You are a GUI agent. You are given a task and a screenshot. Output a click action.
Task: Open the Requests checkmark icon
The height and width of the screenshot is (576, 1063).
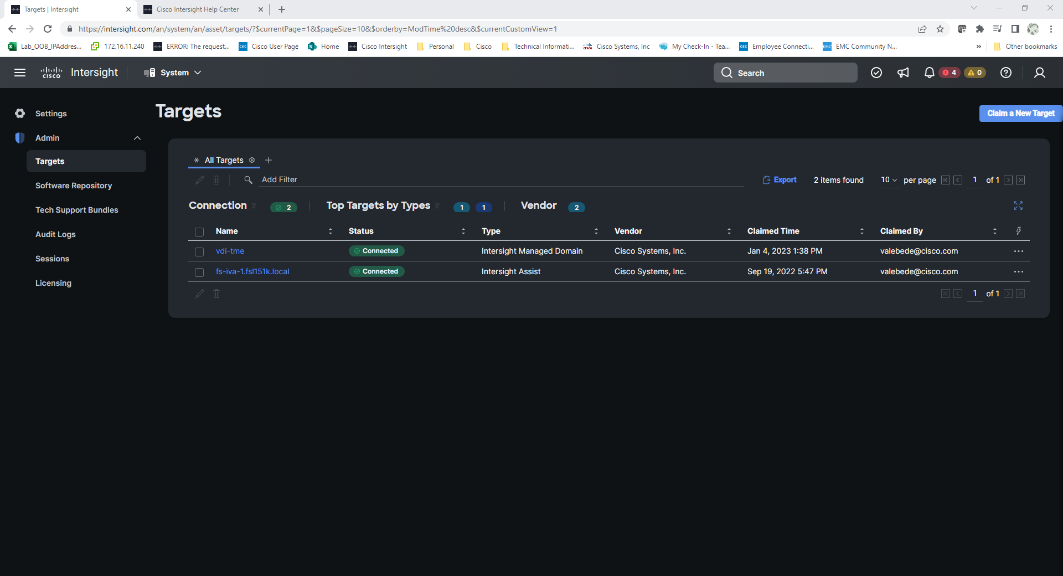[876, 73]
